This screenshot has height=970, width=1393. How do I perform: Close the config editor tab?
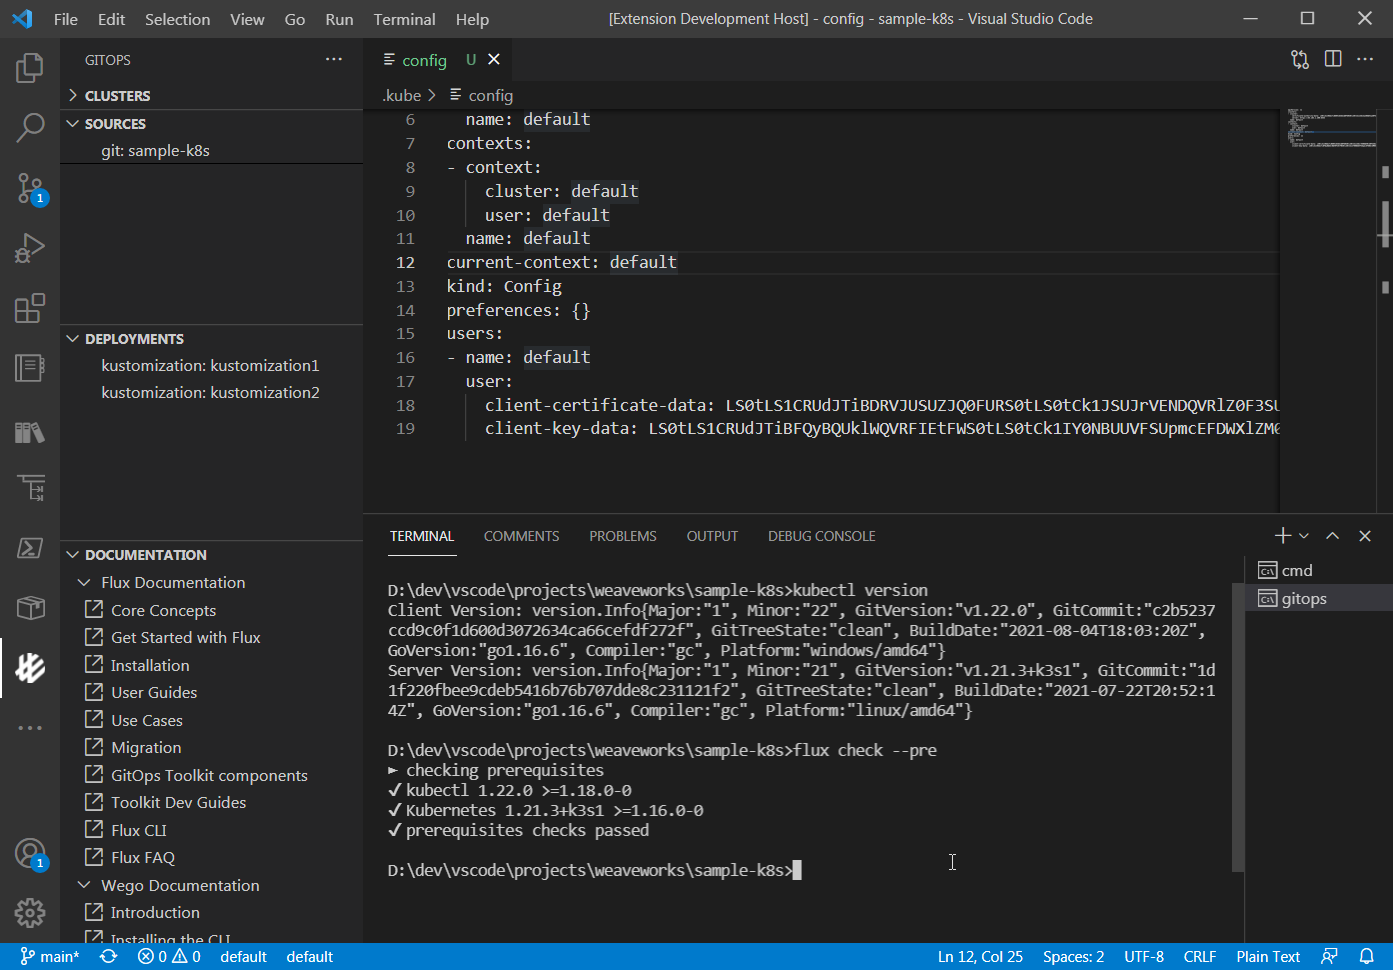click(494, 60)
